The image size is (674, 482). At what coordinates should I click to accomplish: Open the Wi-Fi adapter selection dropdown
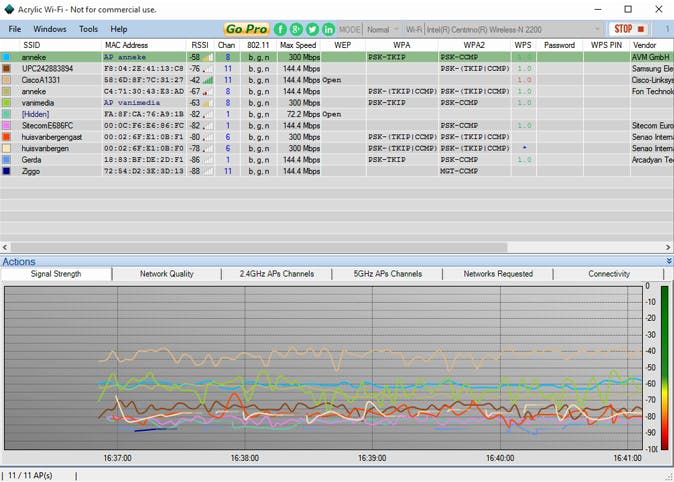click(x=515, y=29)
